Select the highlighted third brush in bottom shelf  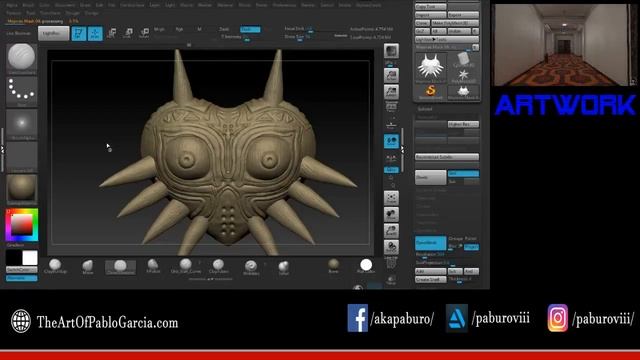[x=120, y=267]
